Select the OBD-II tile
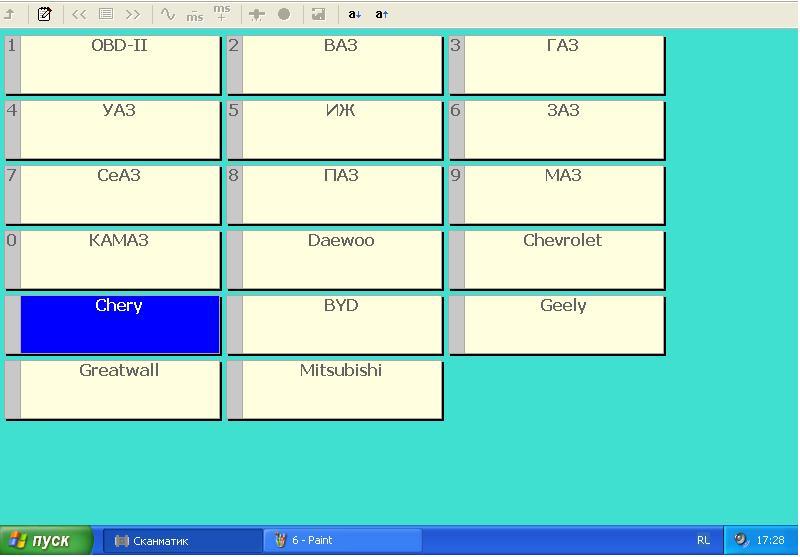The image size is (800, 557). coord(113,65)
